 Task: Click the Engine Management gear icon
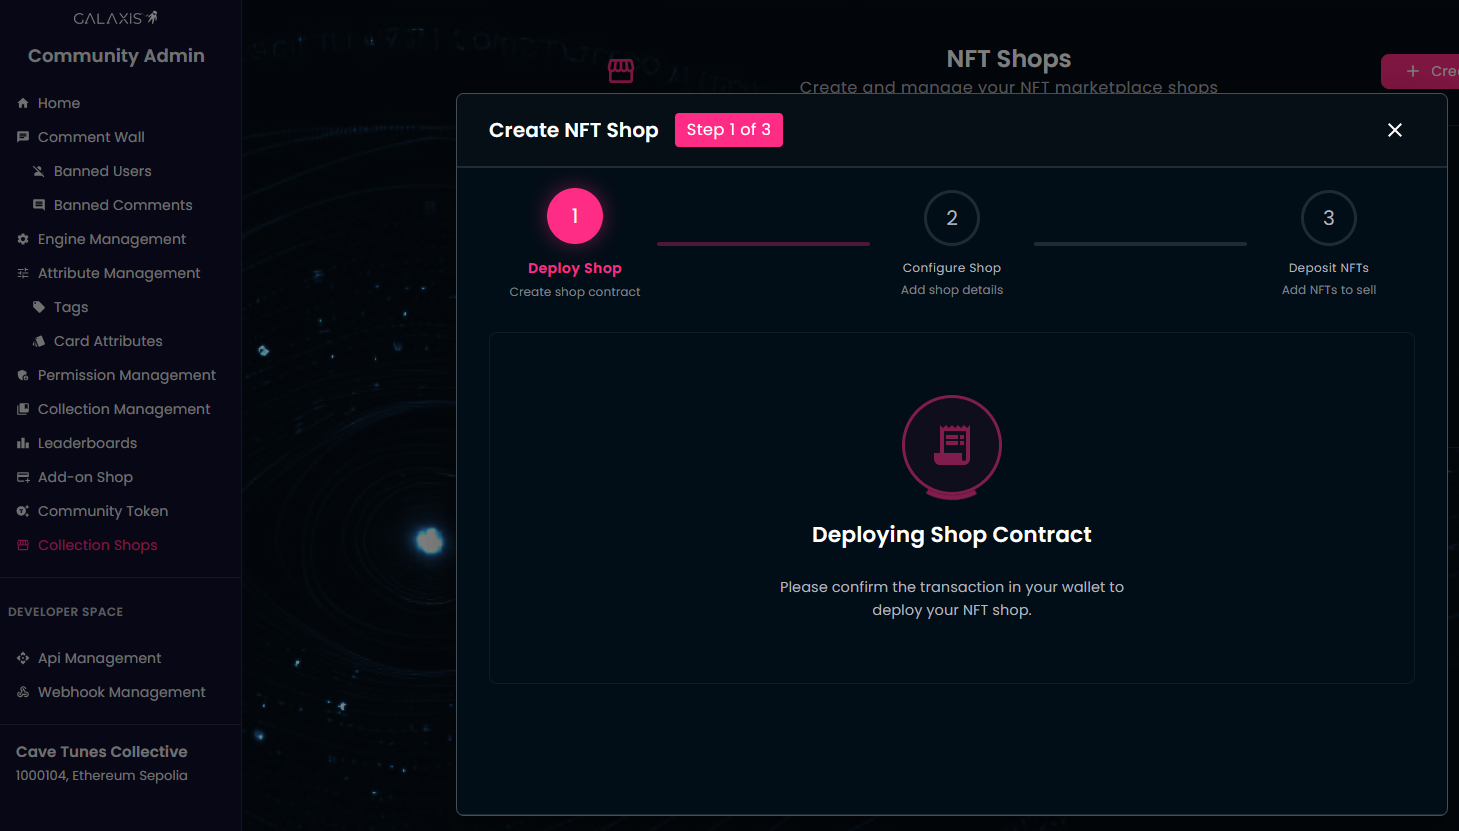23,239
